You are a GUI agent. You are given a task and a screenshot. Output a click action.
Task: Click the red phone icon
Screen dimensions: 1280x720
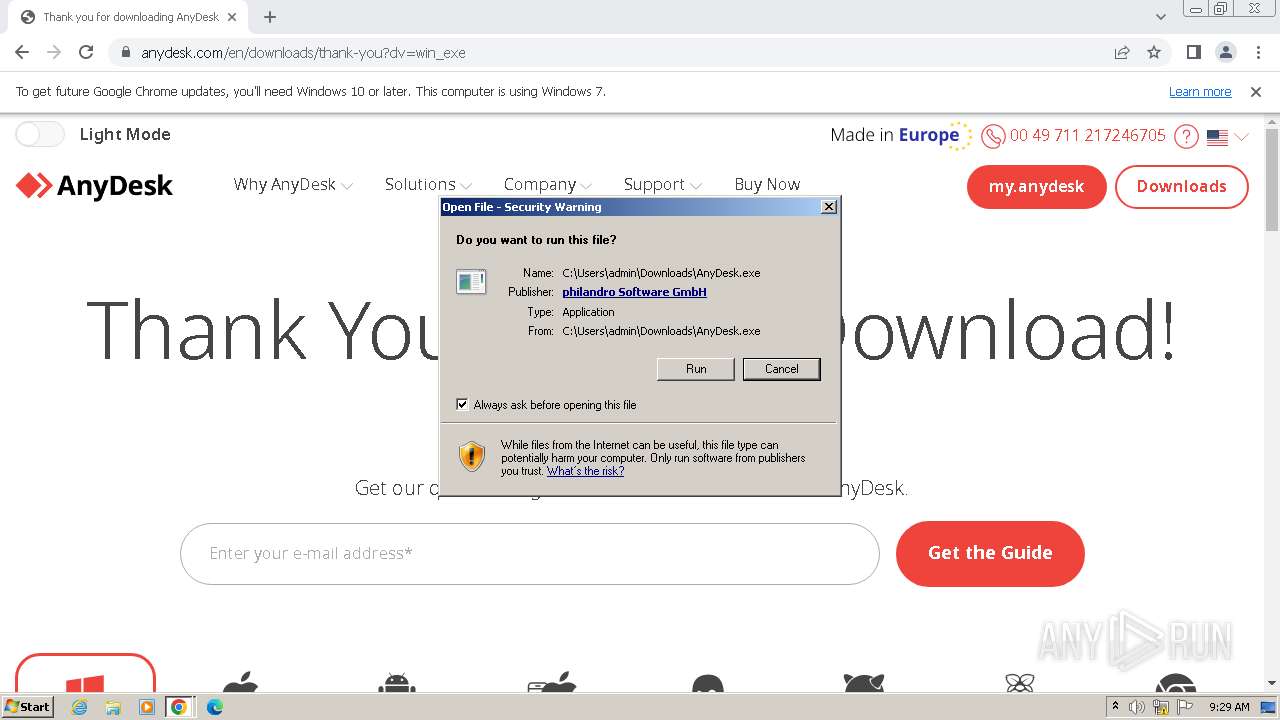point(993,136)
